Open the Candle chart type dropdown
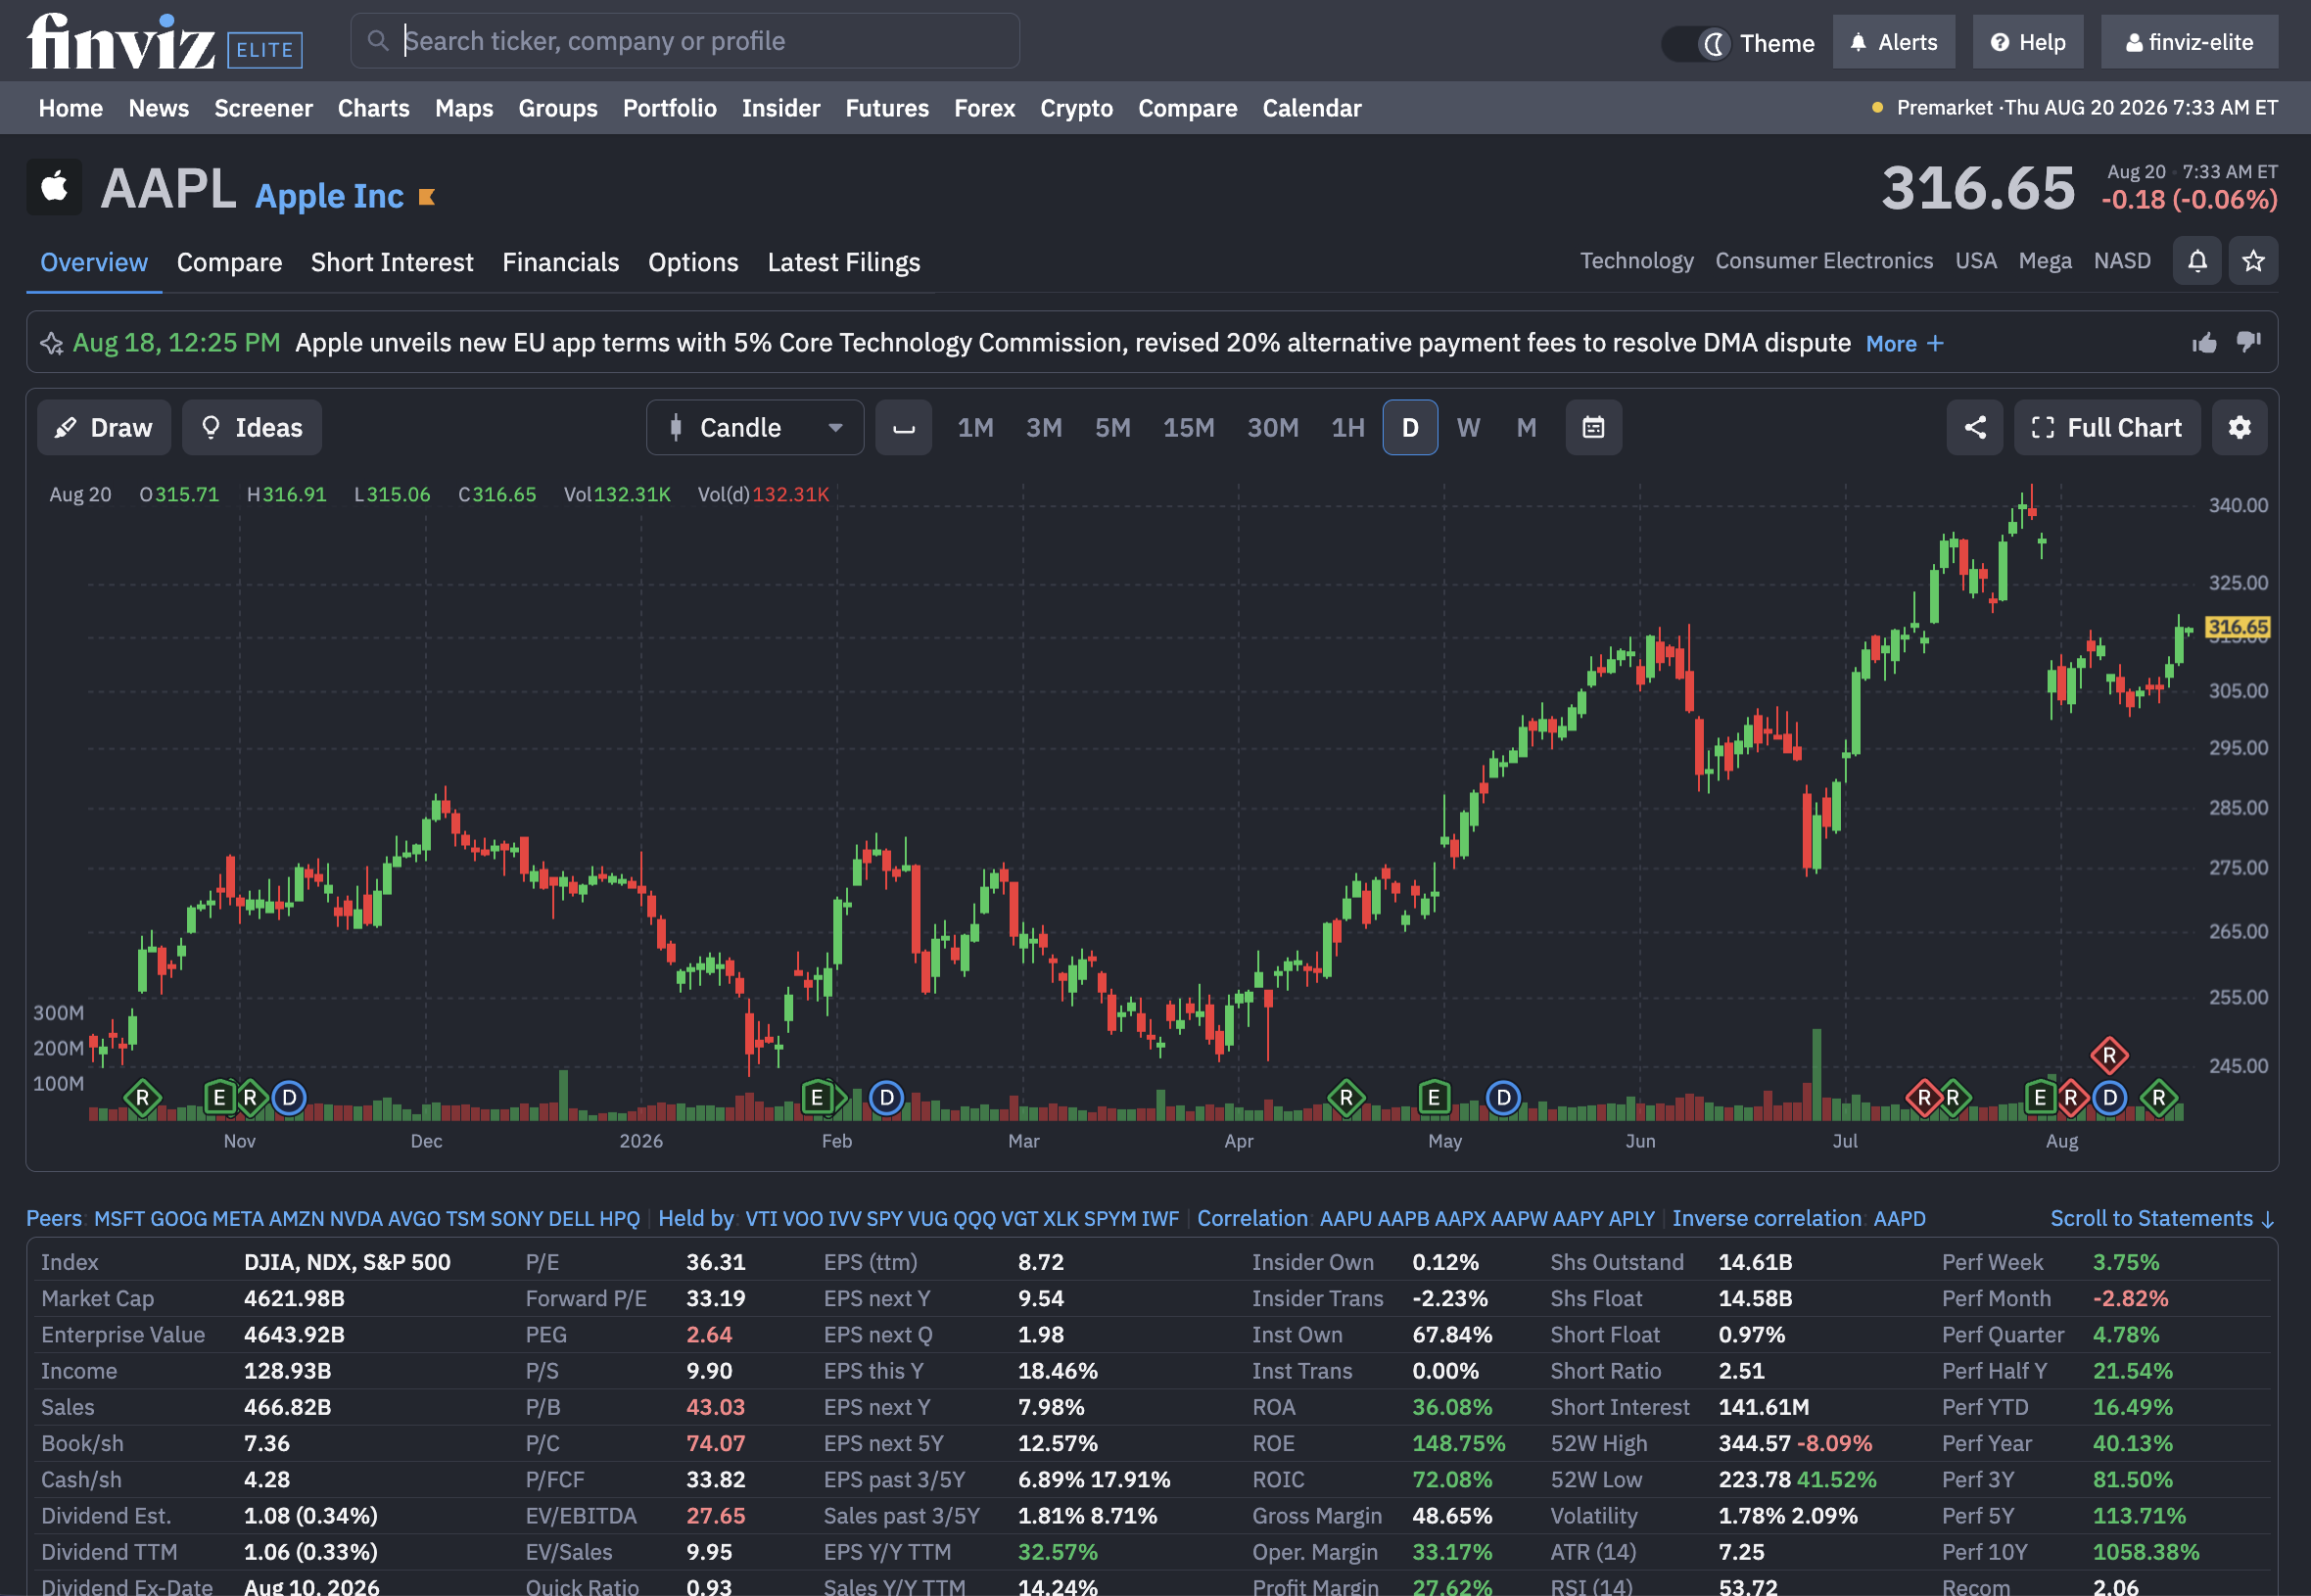The height and width of the screenshot is (1596, 2311). (x=755, y=428)
